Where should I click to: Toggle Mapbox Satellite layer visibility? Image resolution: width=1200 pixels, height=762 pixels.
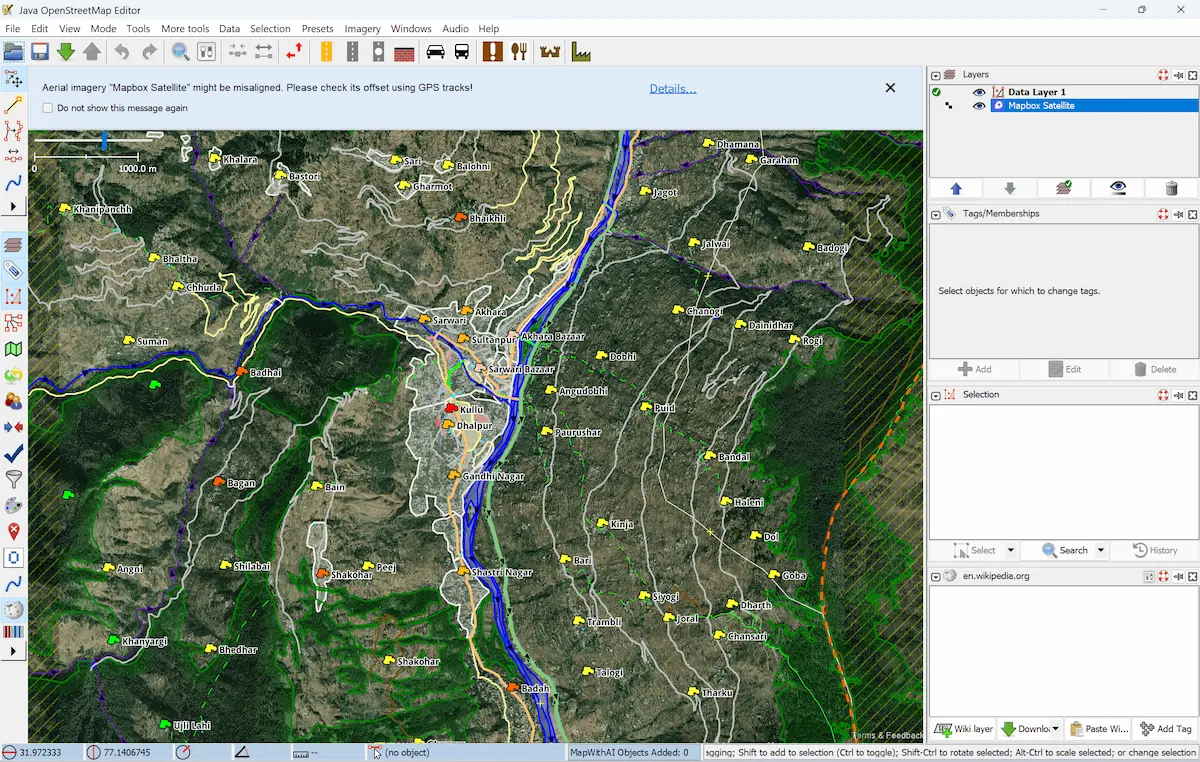tap(979, 105)
